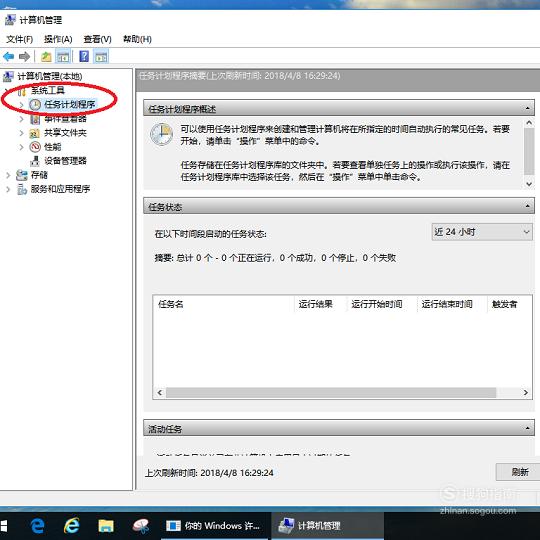Click the 刷新 button
Screen dimensions: 540x540
pyautogui.click(x=519, y=472)
